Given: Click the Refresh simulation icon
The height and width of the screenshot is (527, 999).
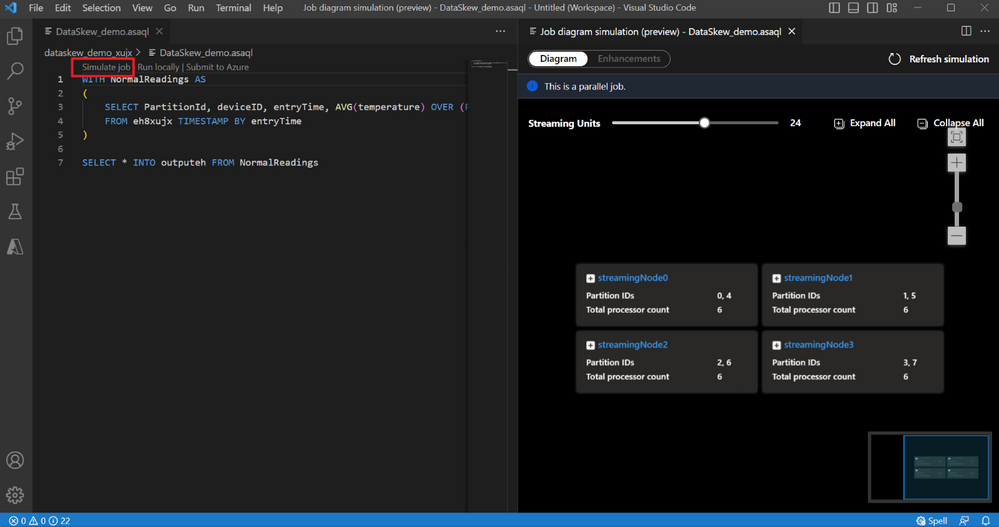Looking at the screenshot, I should (895, 59).
